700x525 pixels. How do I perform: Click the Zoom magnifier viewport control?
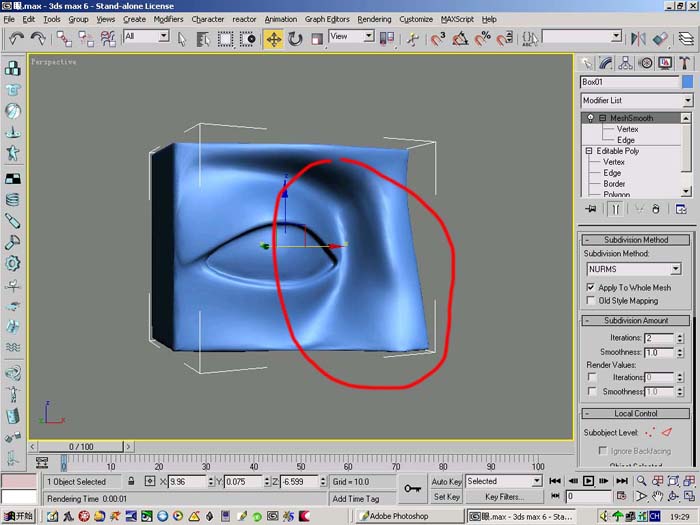642,481
